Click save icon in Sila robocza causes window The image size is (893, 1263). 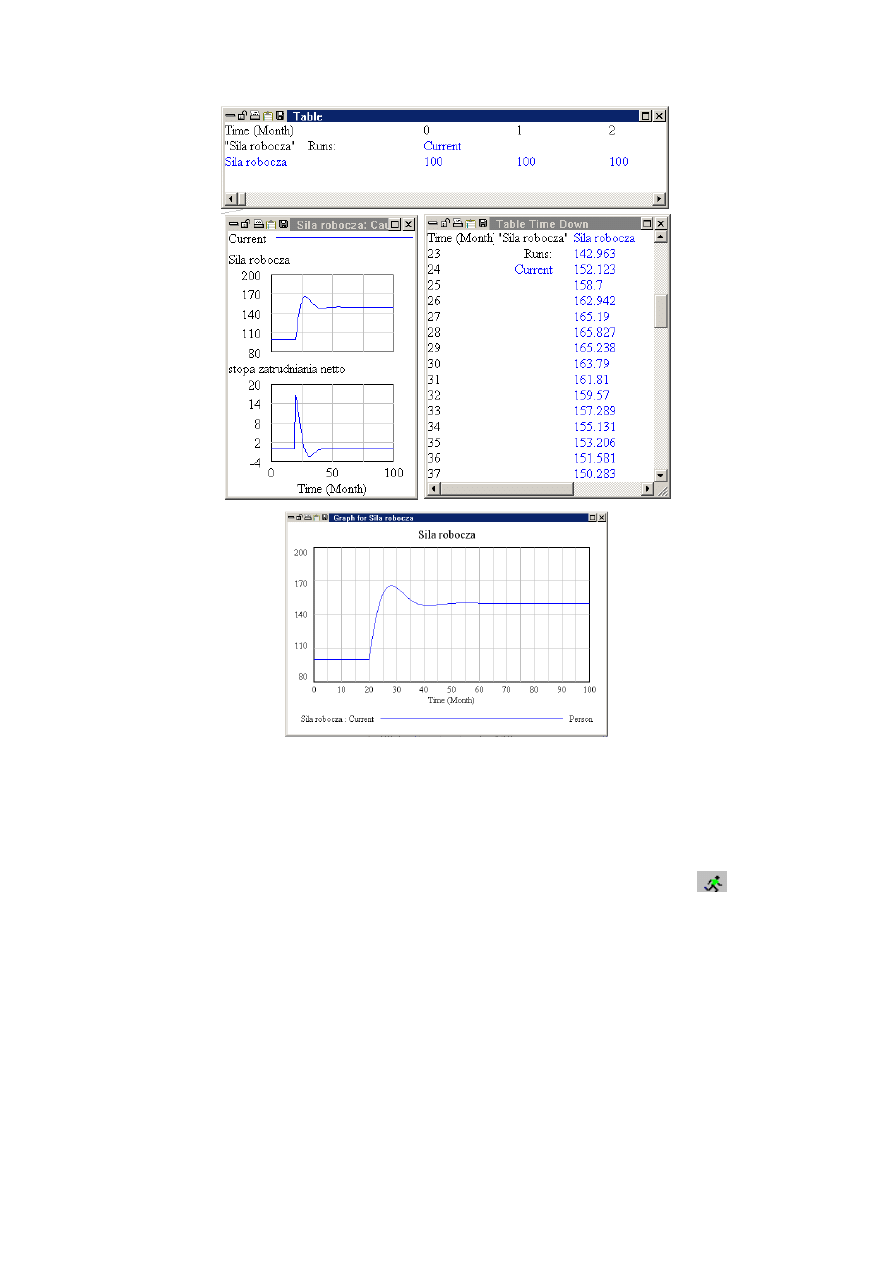(284, 224)
